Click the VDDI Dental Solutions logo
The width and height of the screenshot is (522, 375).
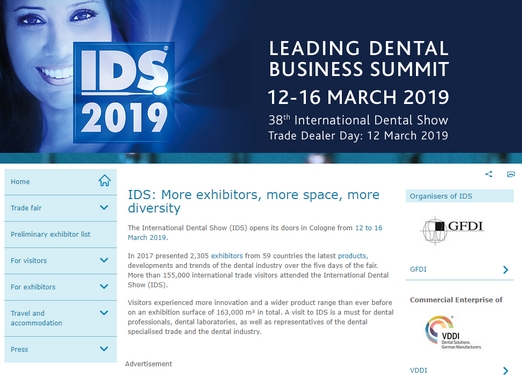[453, 332]
